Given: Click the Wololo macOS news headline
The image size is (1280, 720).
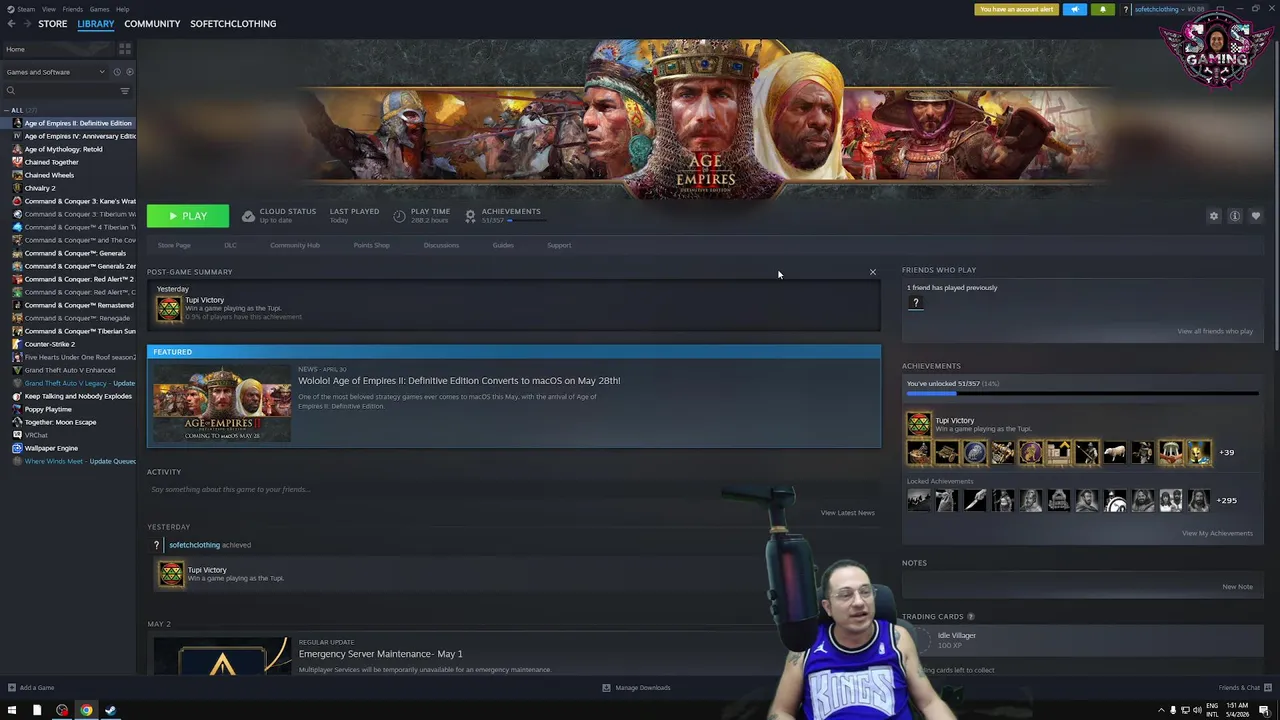Looking at the screenshot, I should (459, 380).
